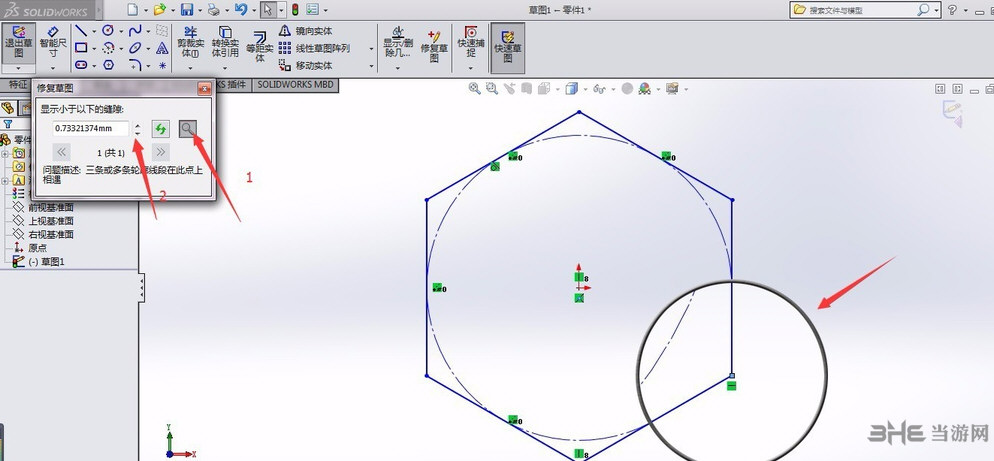
Task: Close the 修复草图 dialog
Action: click(x=204, y=89)
